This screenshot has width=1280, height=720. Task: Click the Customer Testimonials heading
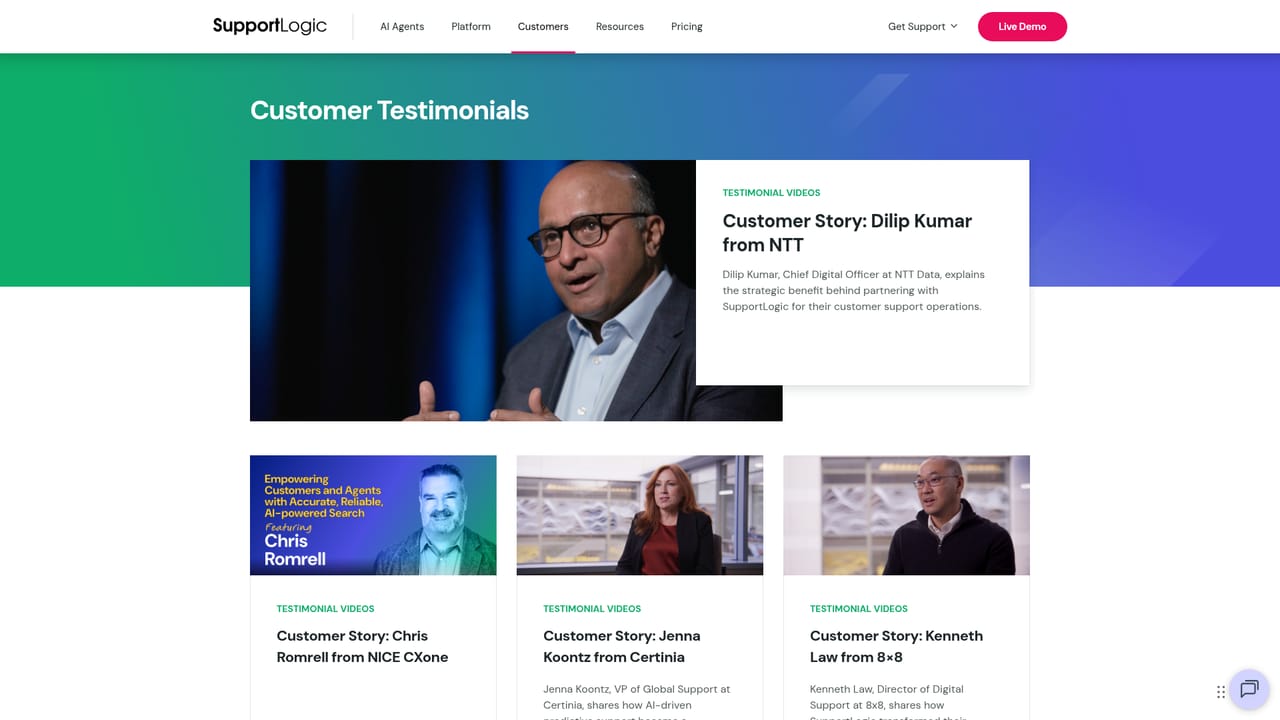(x=389, y=110)
